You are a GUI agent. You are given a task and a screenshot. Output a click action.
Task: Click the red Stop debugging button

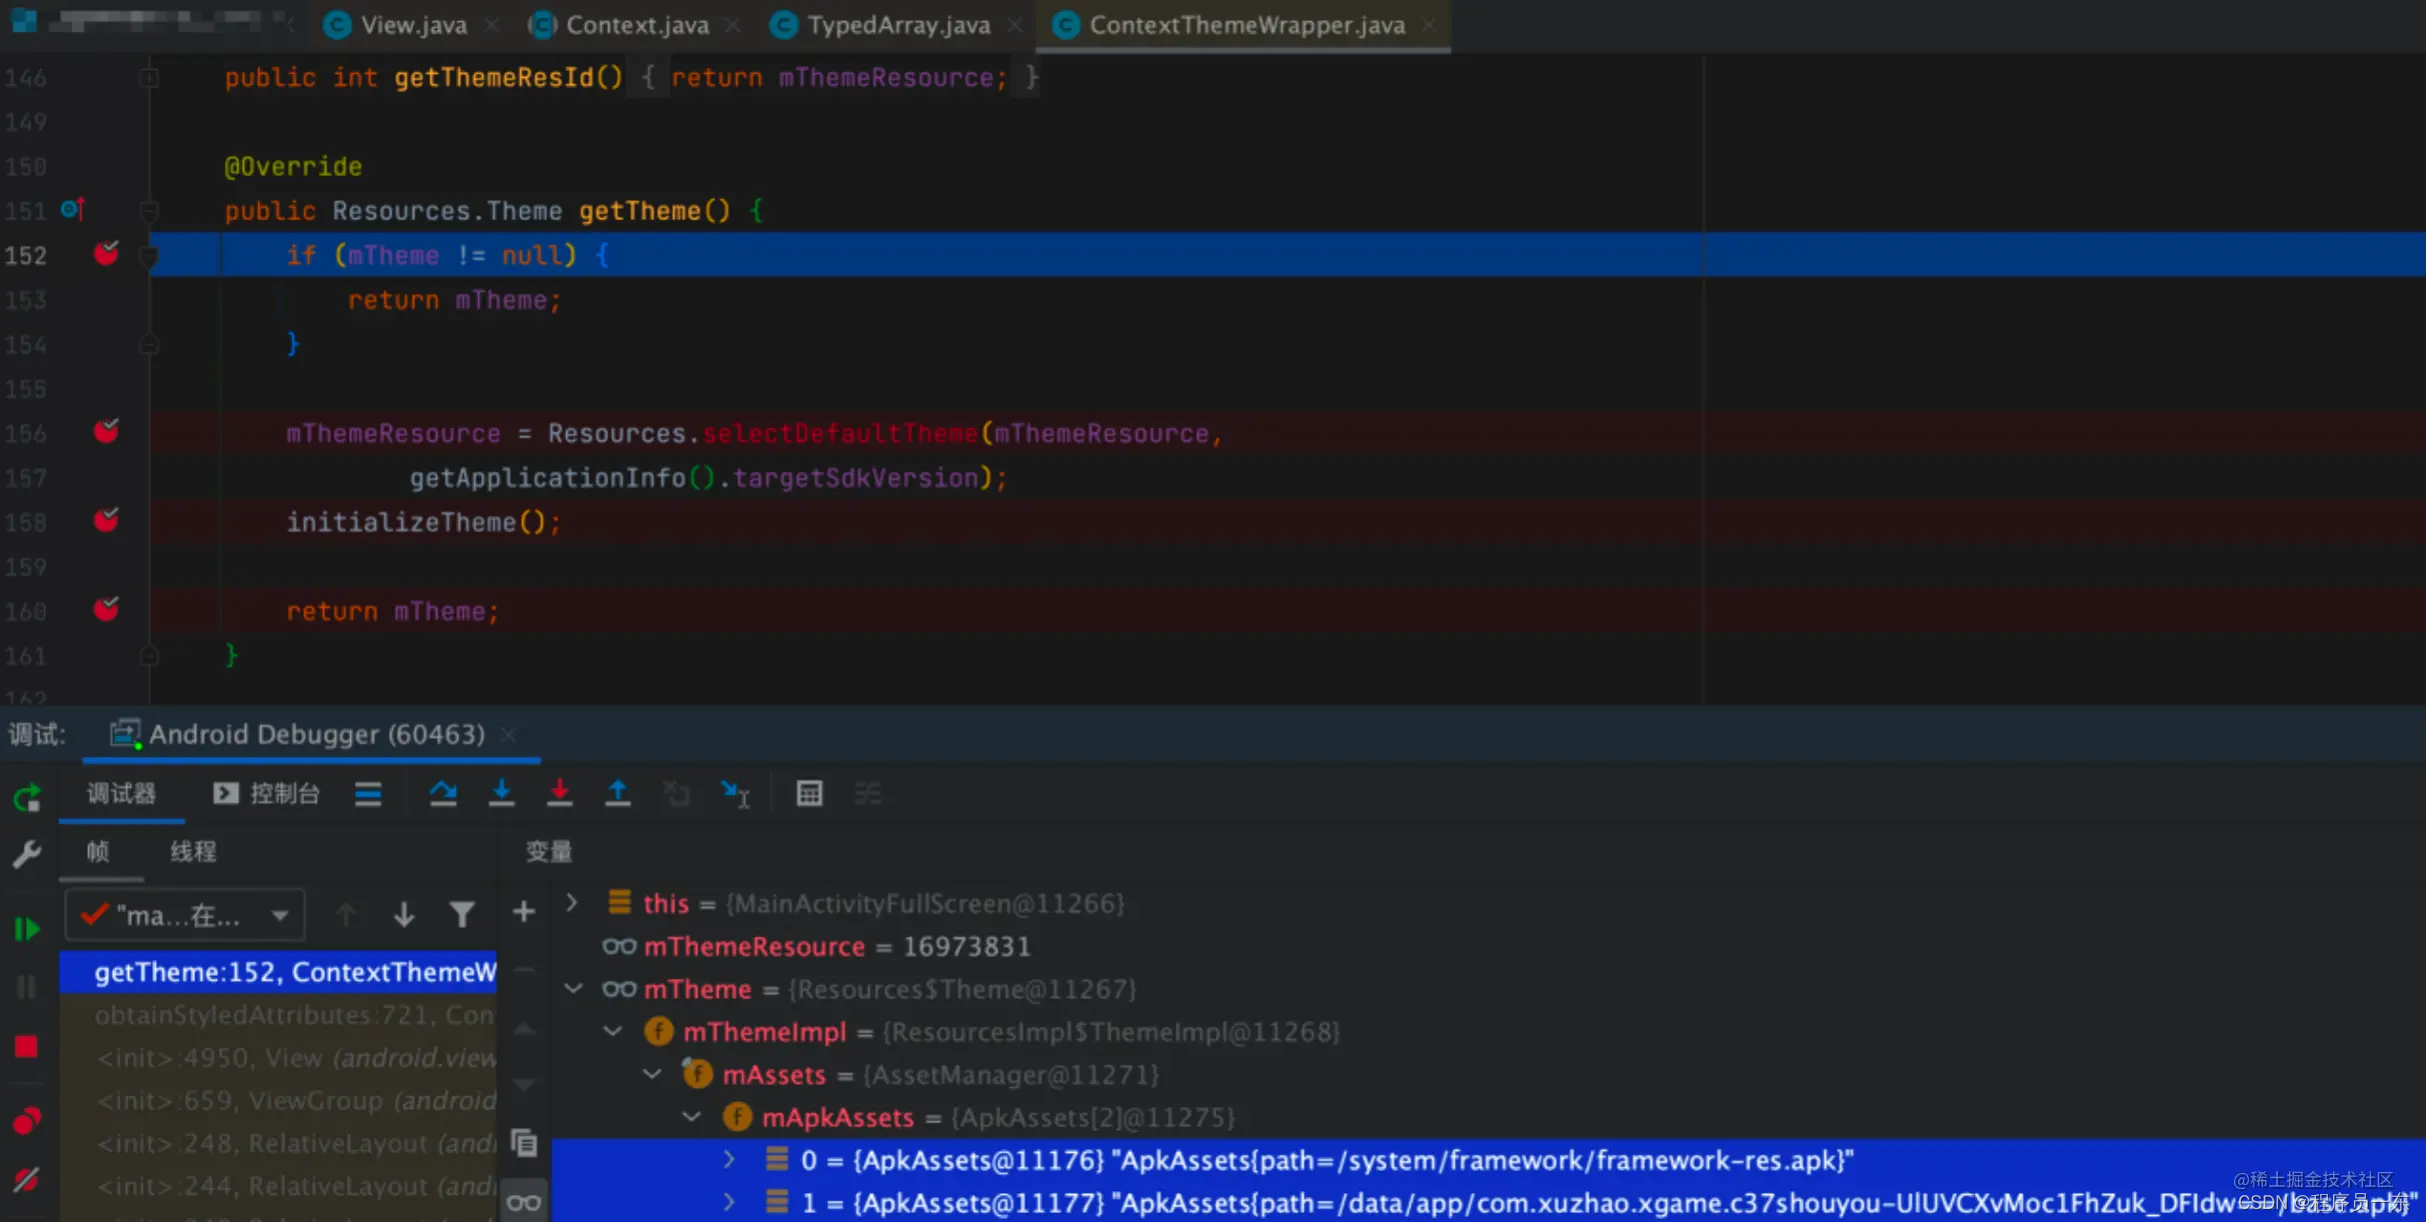pos(26,1046)
